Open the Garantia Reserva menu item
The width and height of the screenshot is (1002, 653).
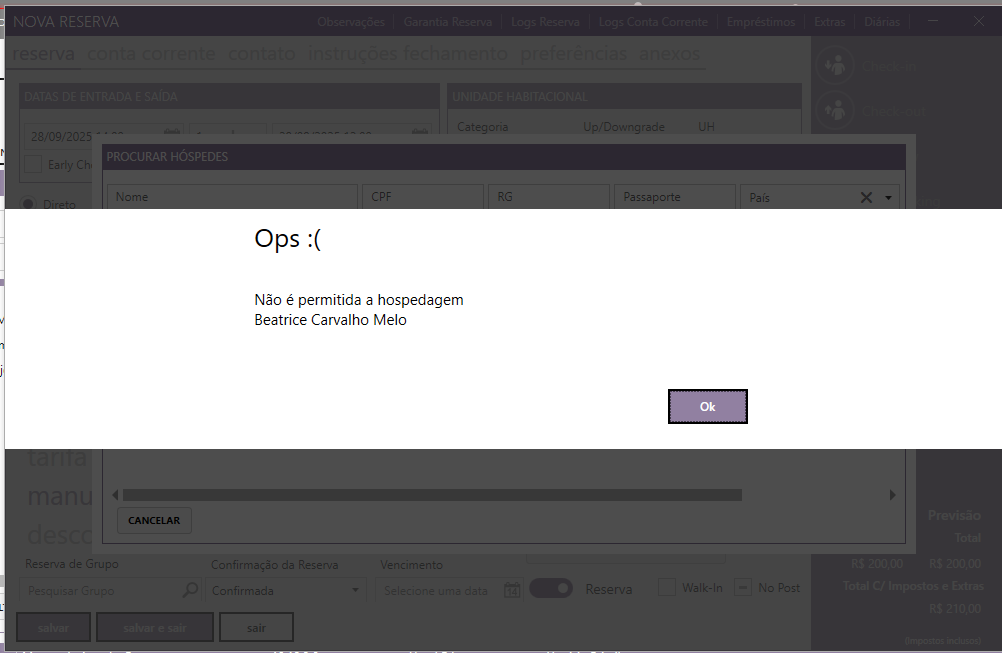[x=448, y=21]
